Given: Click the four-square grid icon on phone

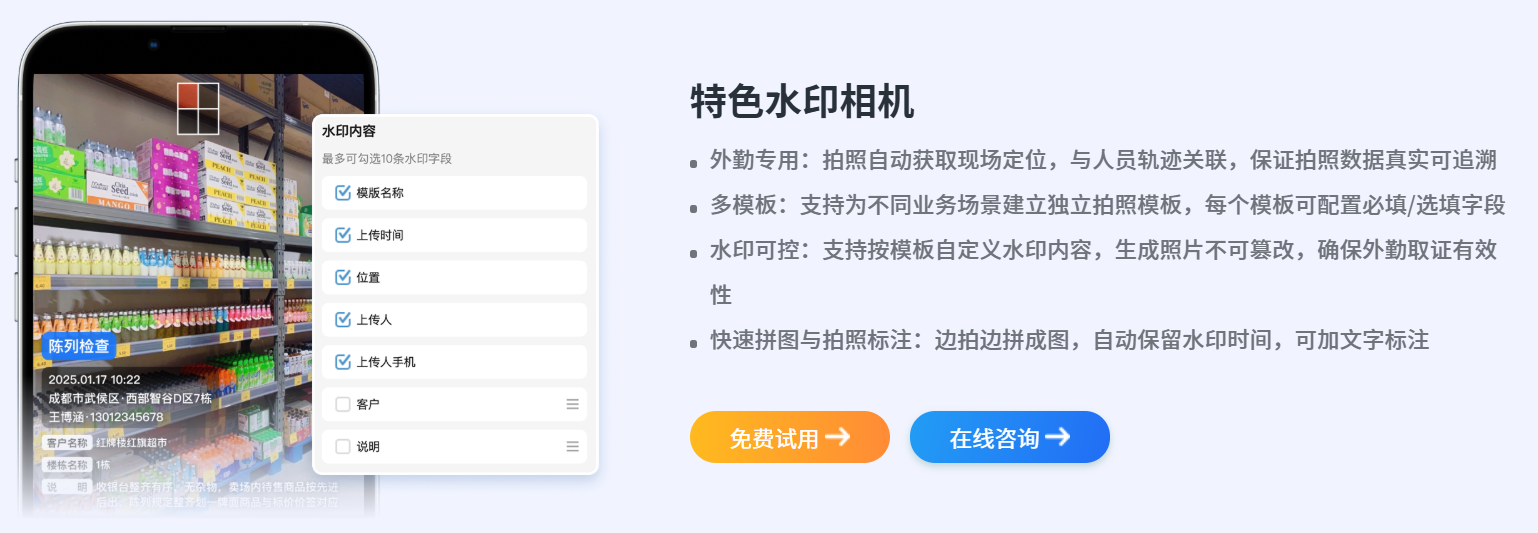Looking at the screenshot, I should pyautogui.click(x=198, y=108).
